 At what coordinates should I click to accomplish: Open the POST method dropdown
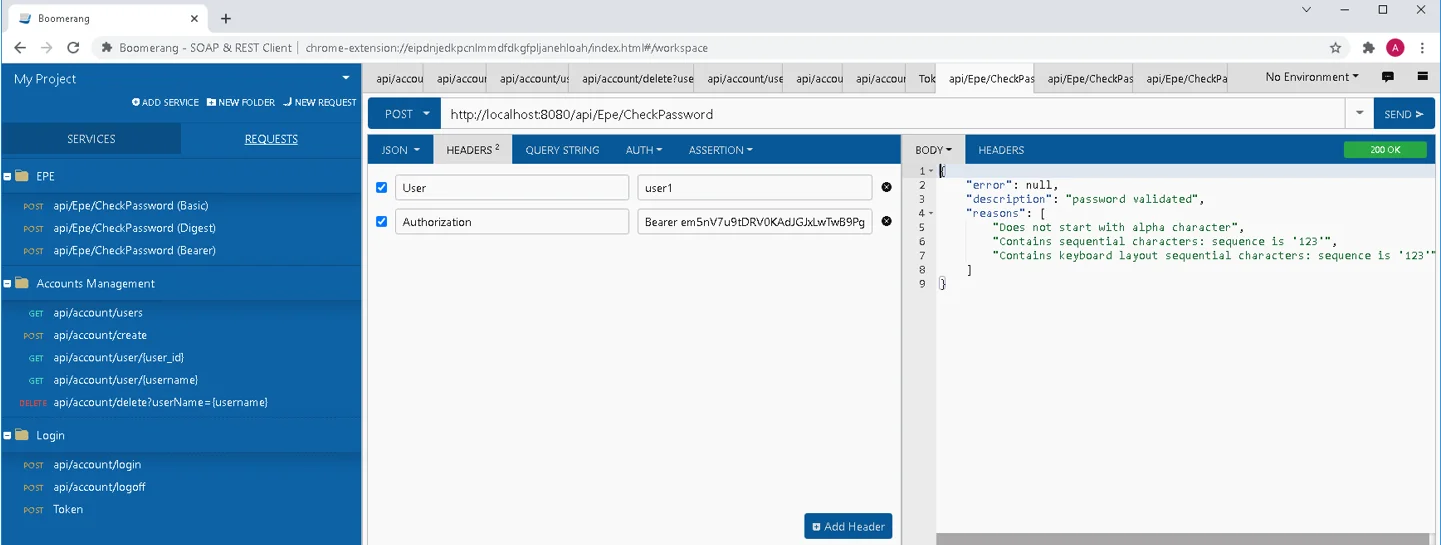coord(404,114)
